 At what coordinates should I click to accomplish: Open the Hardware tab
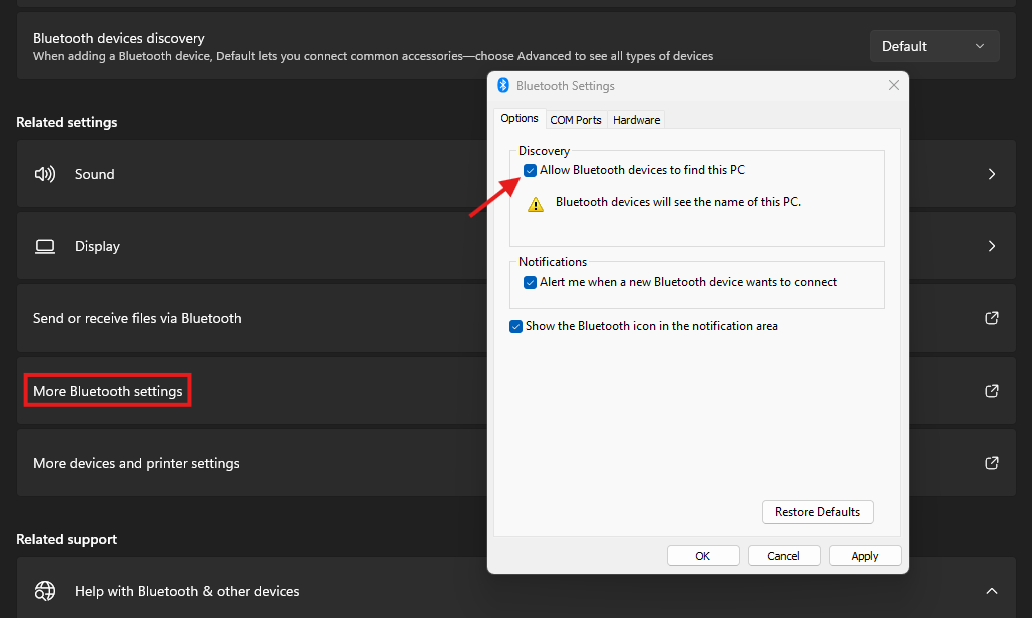click(x=636, y=119)
